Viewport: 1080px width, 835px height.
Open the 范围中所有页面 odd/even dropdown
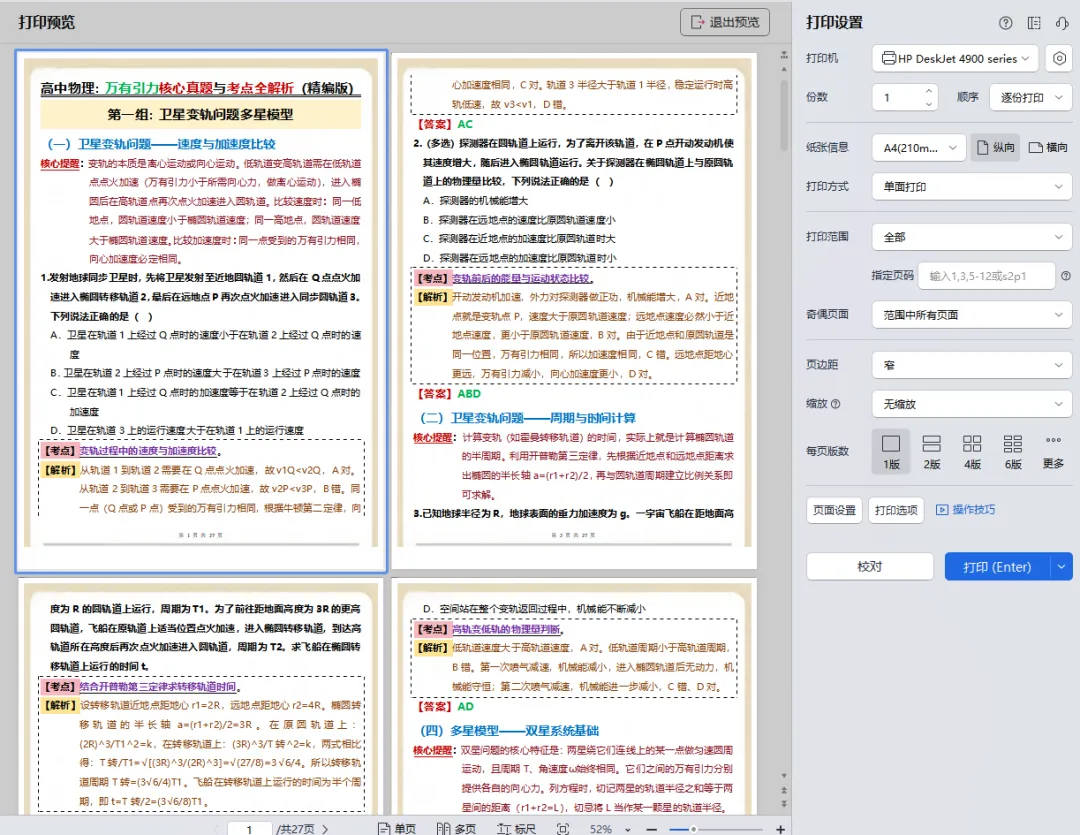coord(972,315)
